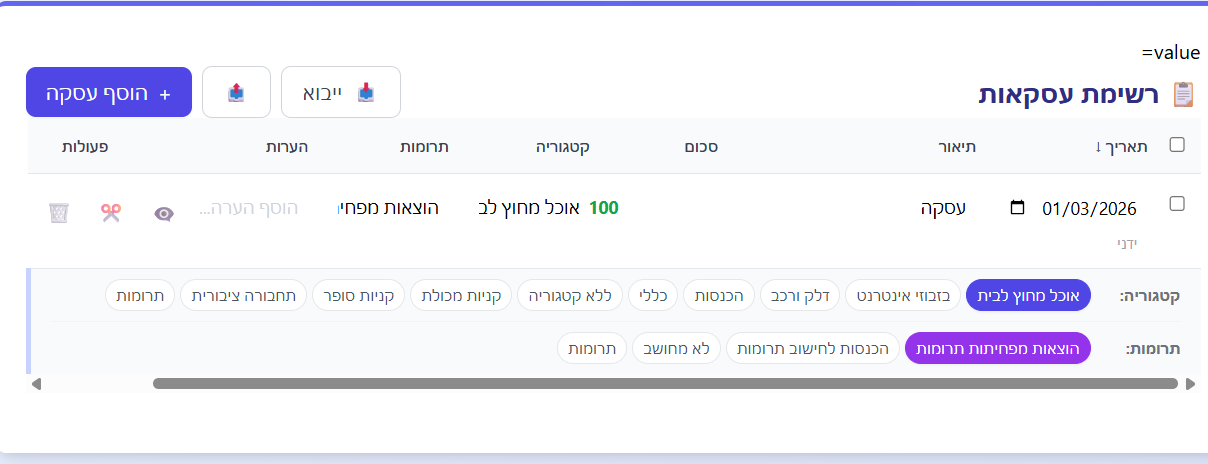Click the clipboard icon beside רשימת עסקאות
Screen dimensions: 1208x464
pyautogui.click(x=1183, y=95)
